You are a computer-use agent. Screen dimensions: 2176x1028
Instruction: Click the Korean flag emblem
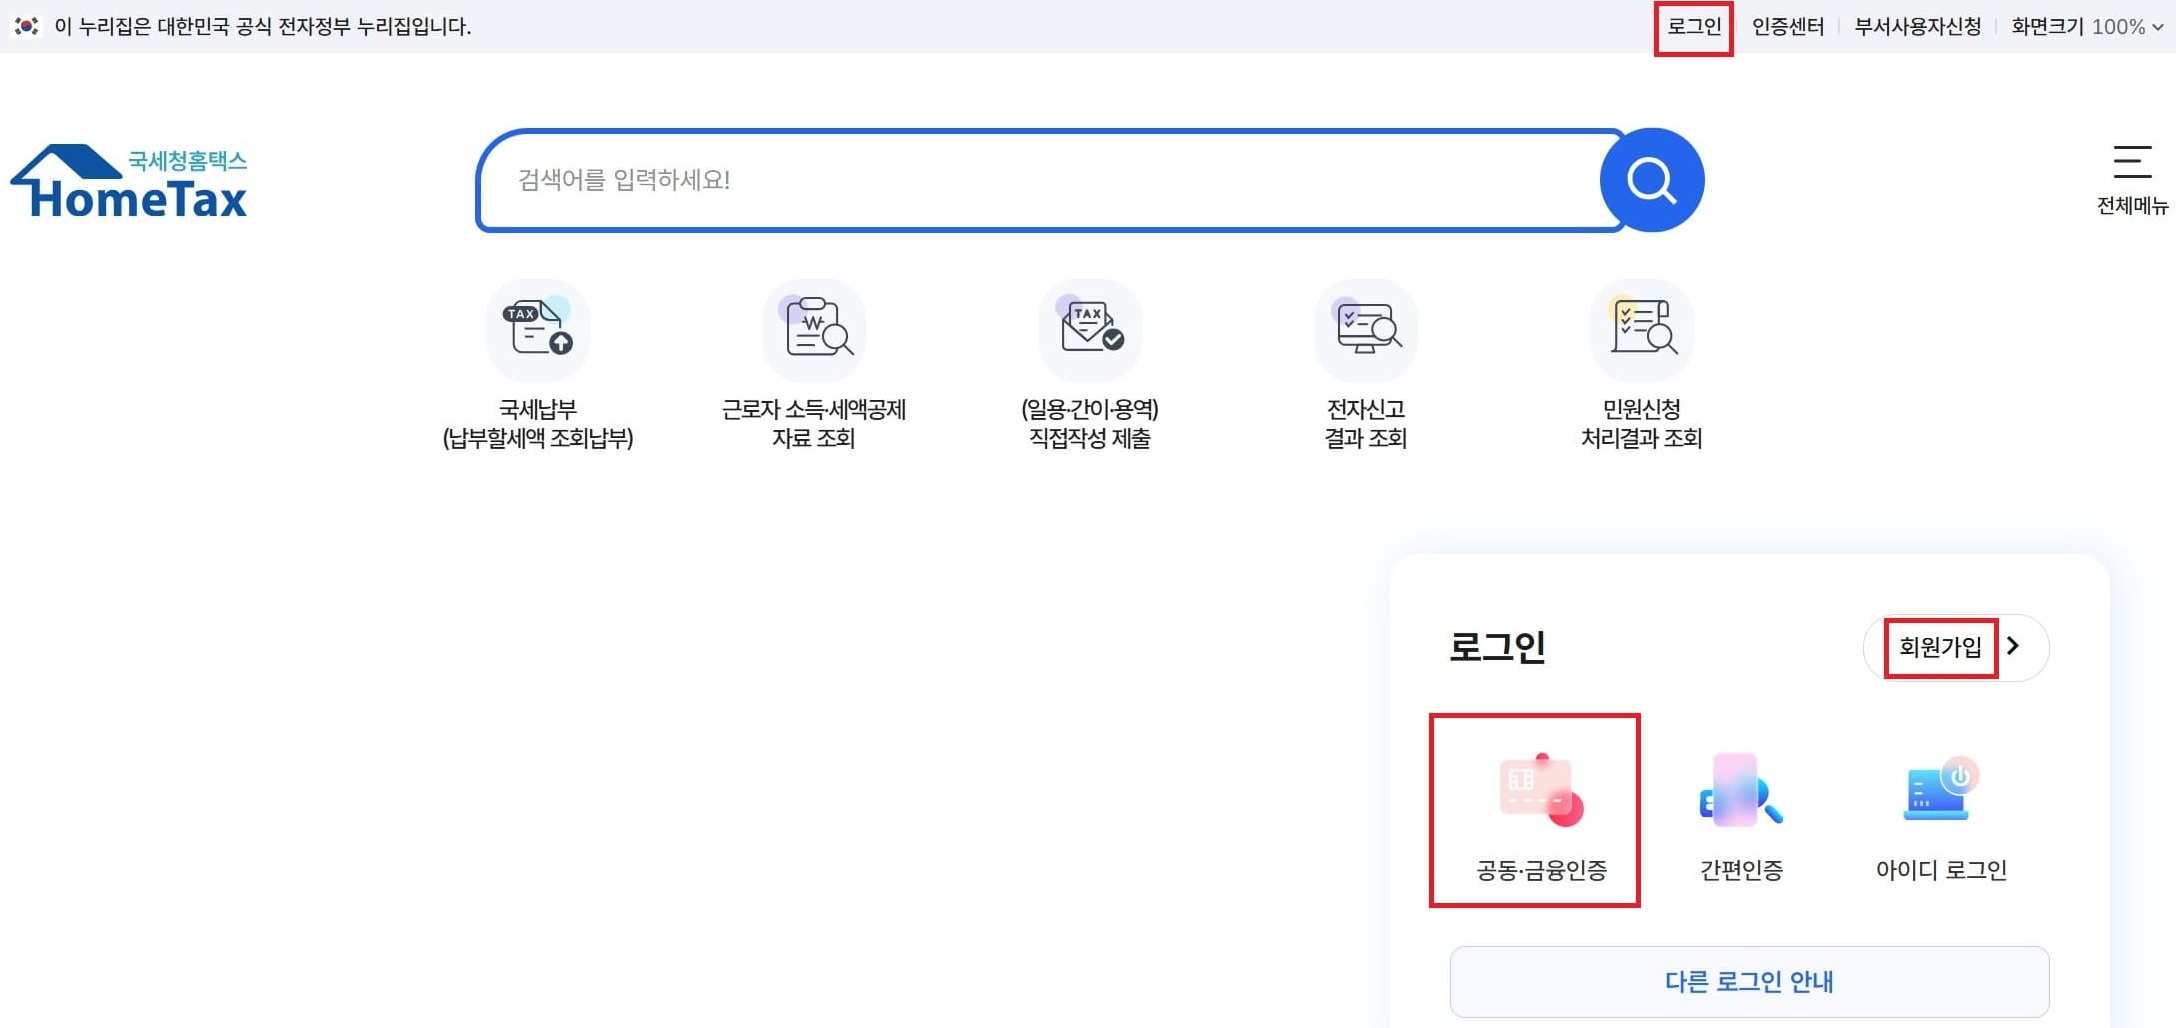pyautogui.click(x=26, y=27)
